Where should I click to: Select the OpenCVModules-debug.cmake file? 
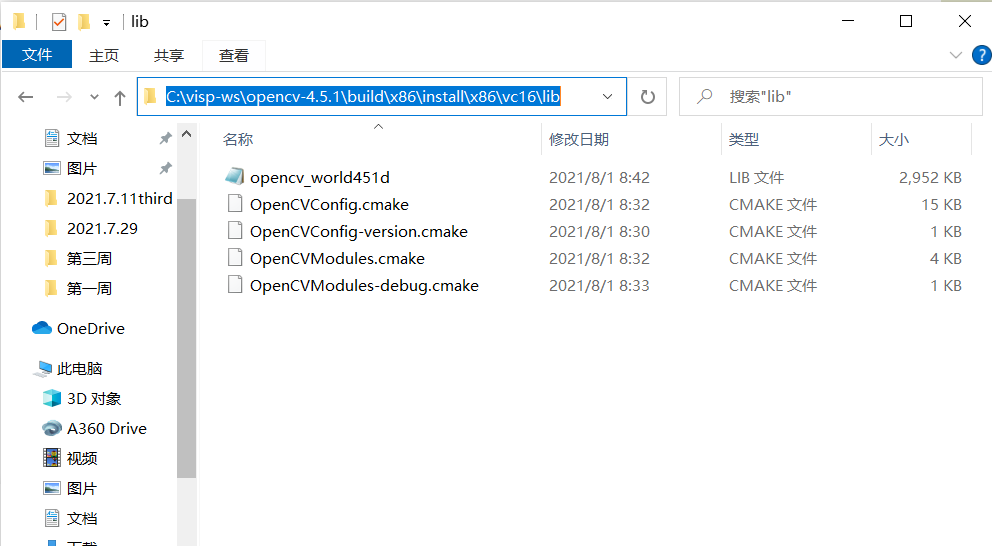click(x=364, y=285)
